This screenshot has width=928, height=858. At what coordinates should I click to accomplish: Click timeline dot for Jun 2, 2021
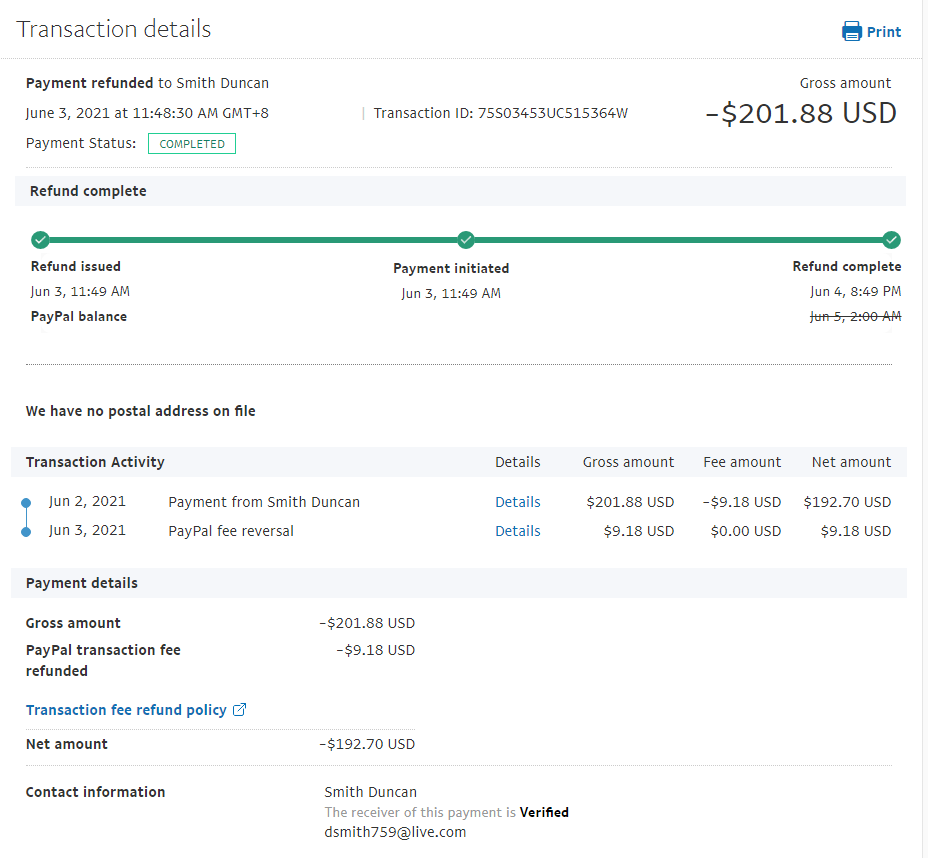pos(26,502)
